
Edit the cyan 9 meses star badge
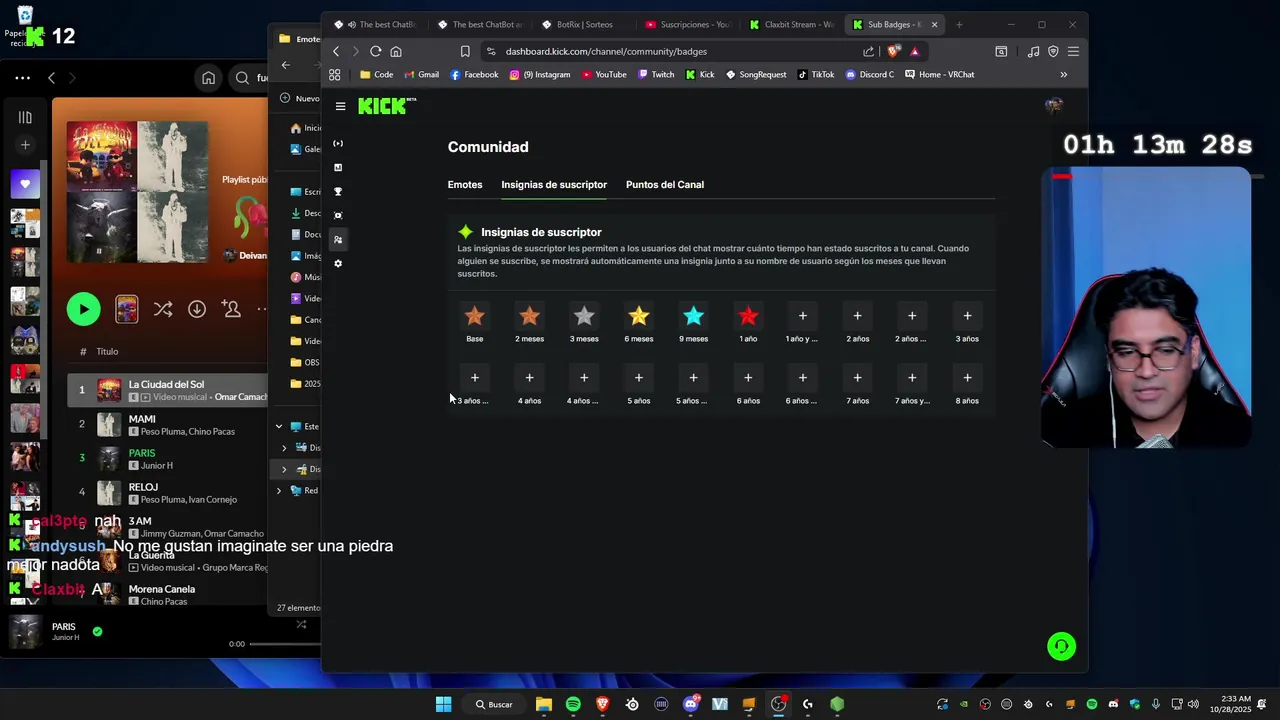click(693, 316)
